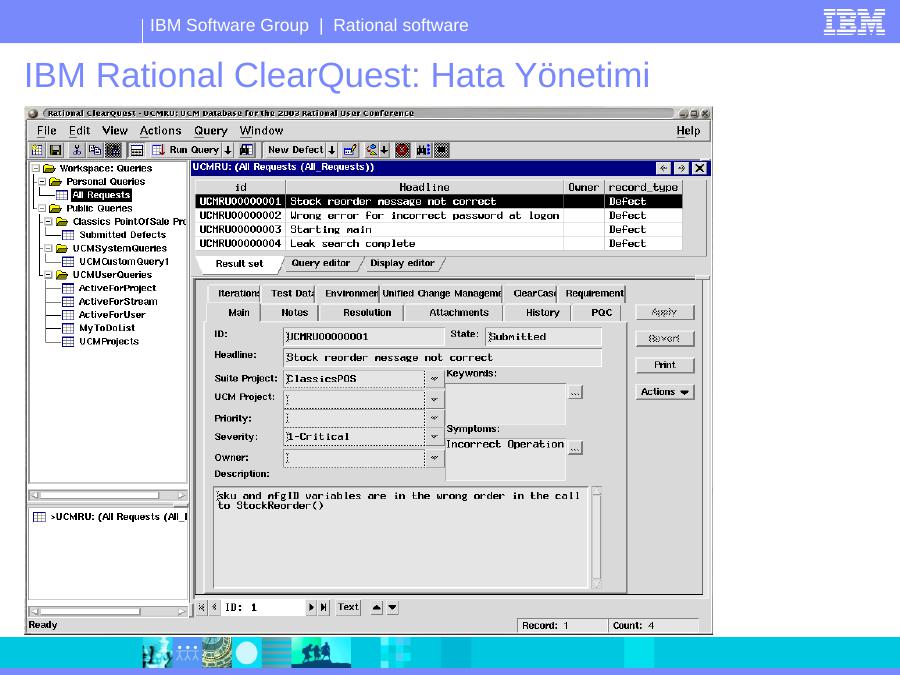Open the New Defect dropdown arrow

click(332, 150)
